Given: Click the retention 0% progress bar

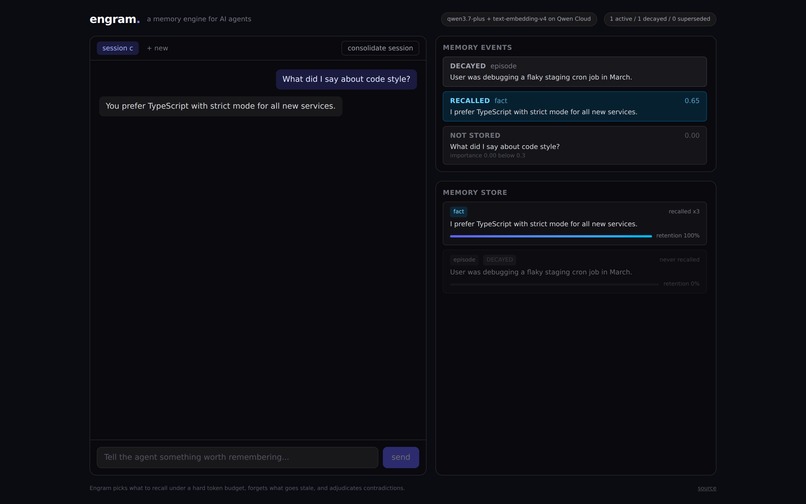Looking at the screenshot, I should click(x=554, y=284).
